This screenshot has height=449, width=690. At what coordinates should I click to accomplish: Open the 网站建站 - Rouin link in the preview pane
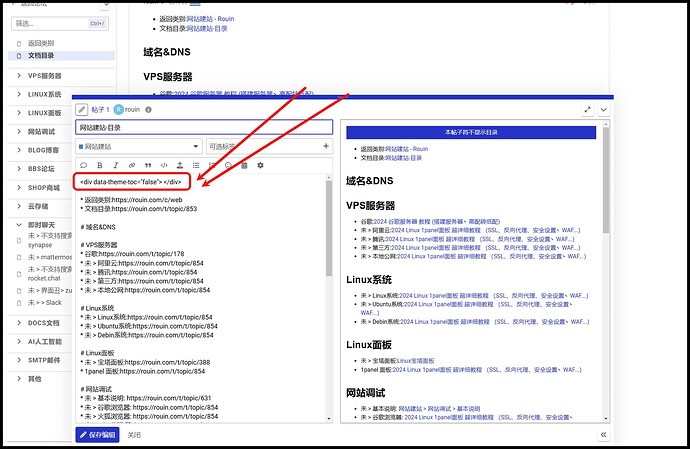click(407, 149)
